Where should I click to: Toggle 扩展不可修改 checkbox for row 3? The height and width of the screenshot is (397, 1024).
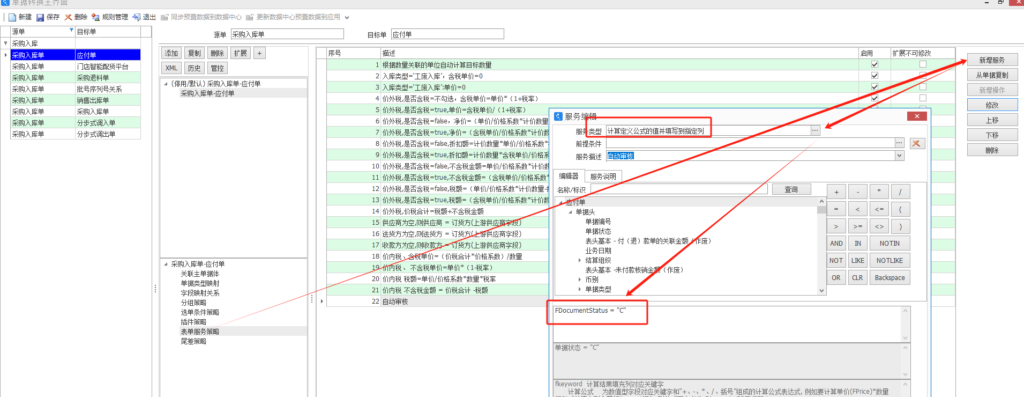922,87
